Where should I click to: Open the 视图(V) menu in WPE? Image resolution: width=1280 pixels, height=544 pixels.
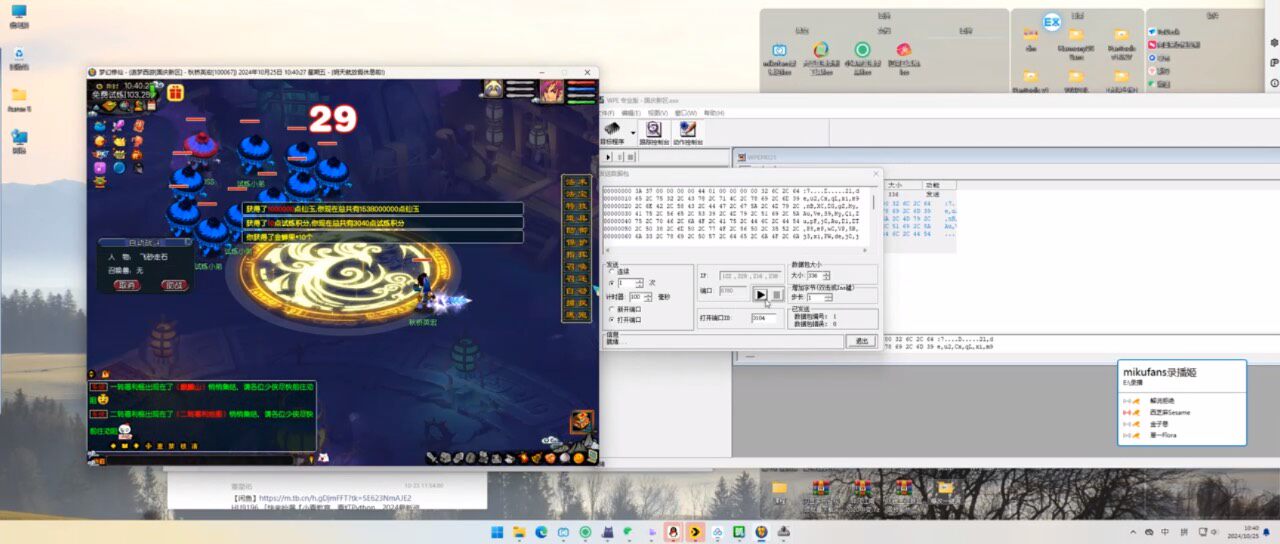coord(657,113)
